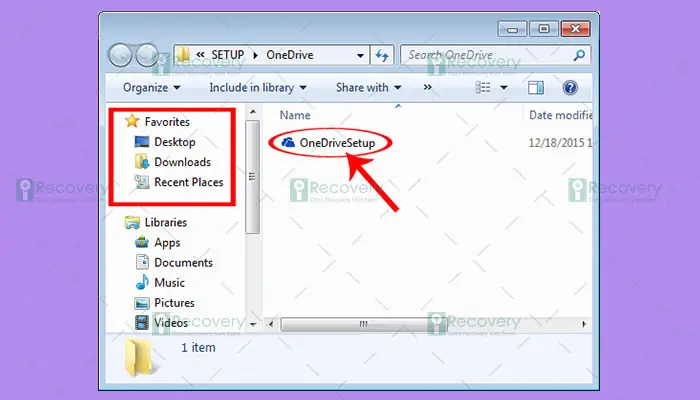
Task: Click the 12/18/2015 date cell
Action: pyautogui.click(x=560, y=143)
